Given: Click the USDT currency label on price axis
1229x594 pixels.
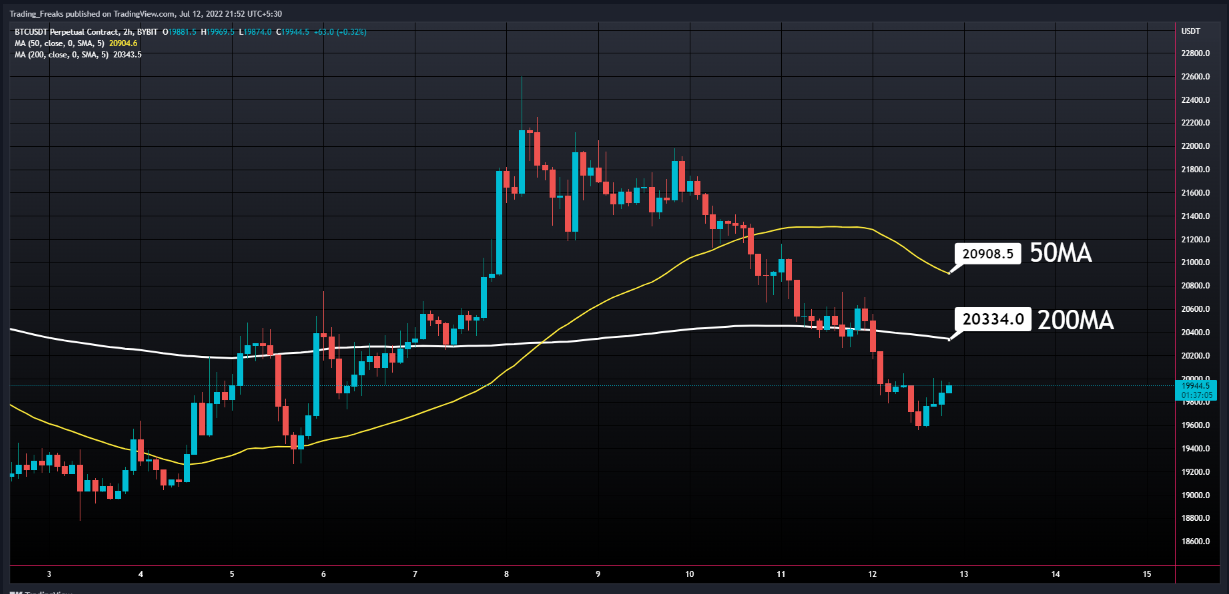Looking at the screenshot, I should (x=1190, y=31).
